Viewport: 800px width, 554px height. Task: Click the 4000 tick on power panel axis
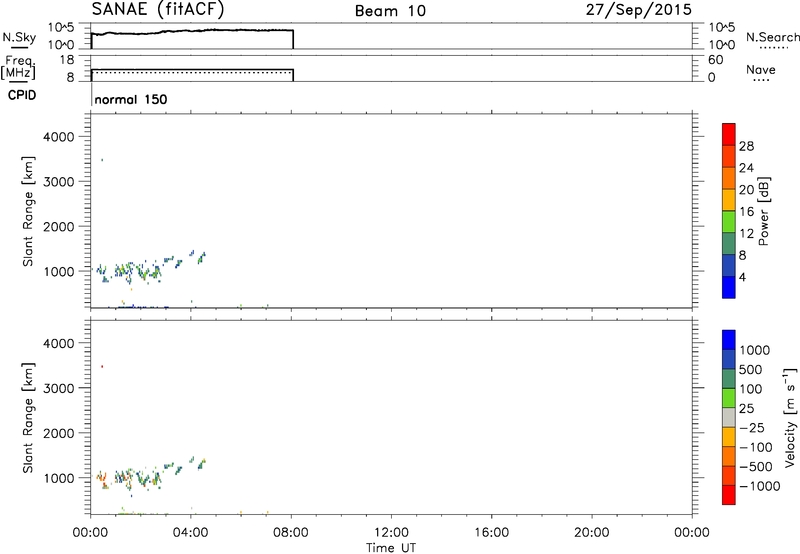coord(59,137)
